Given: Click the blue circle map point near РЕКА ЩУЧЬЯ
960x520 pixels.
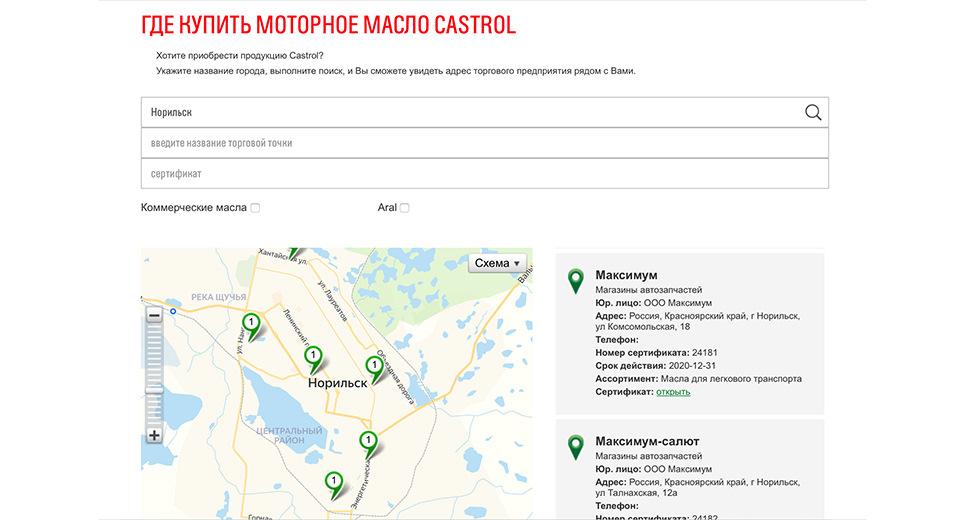Looking at the screenshot, I should coord(173,312).
